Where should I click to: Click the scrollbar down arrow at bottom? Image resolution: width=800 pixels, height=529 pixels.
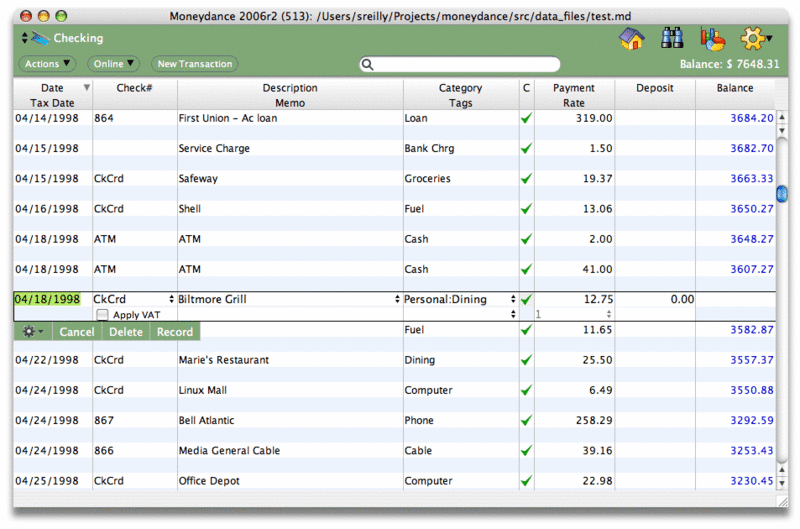pos(782,483)
